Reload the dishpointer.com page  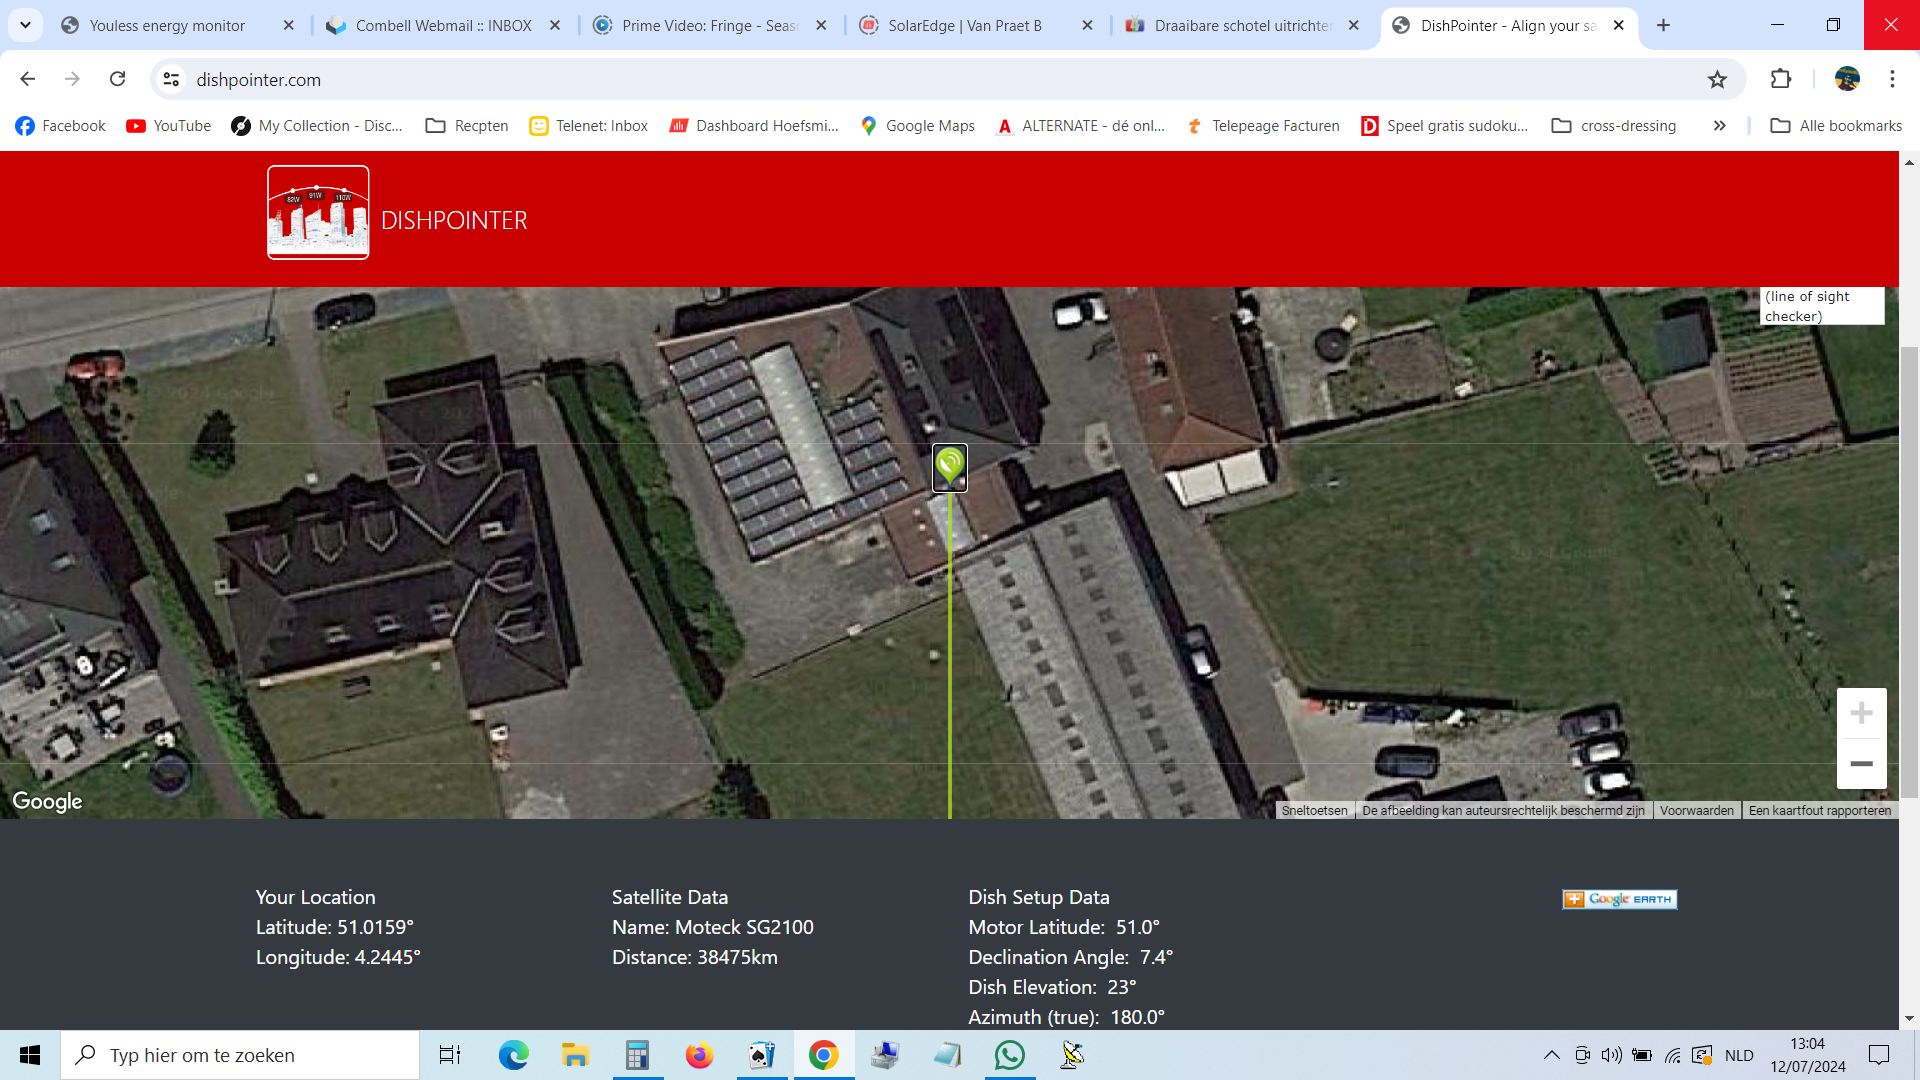coord(118,79)
